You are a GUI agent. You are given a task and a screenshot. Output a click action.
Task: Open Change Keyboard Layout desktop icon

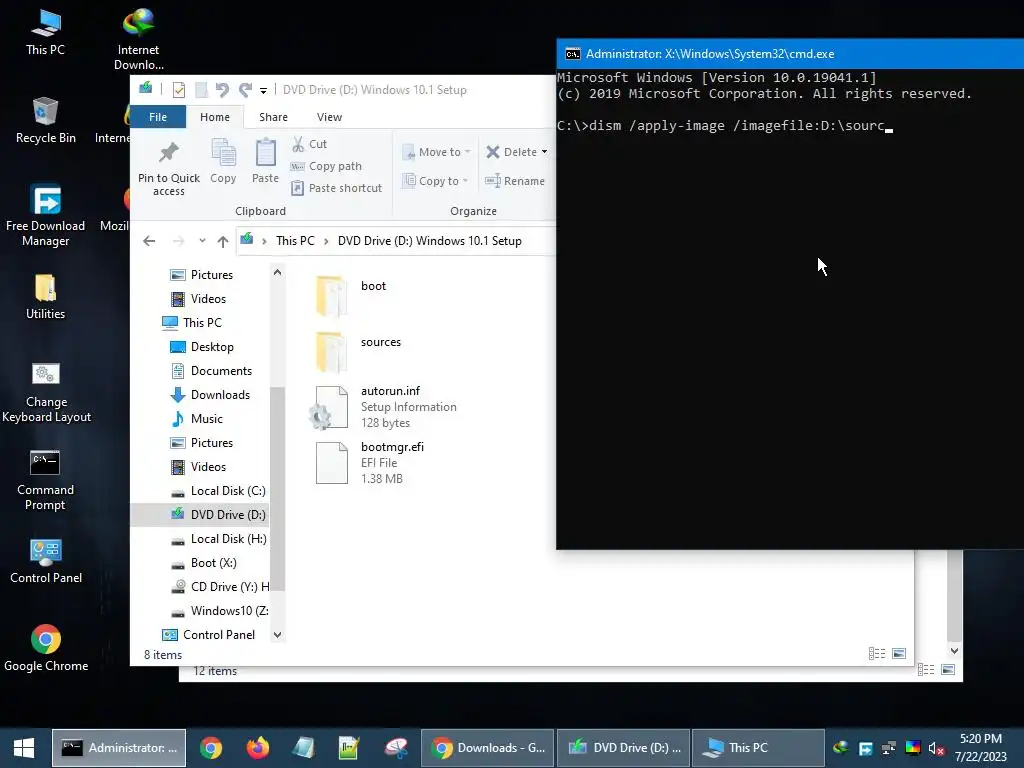[46, 392]
